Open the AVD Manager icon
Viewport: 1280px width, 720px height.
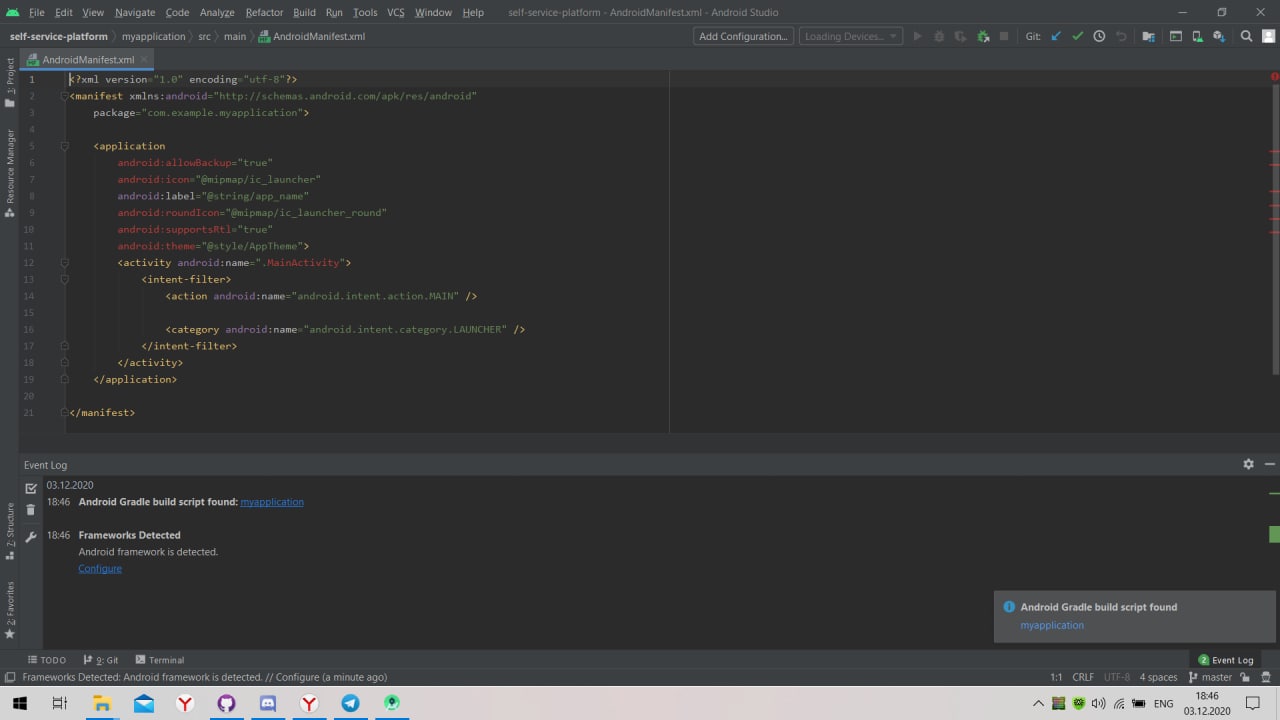[x=1197, y=36]
